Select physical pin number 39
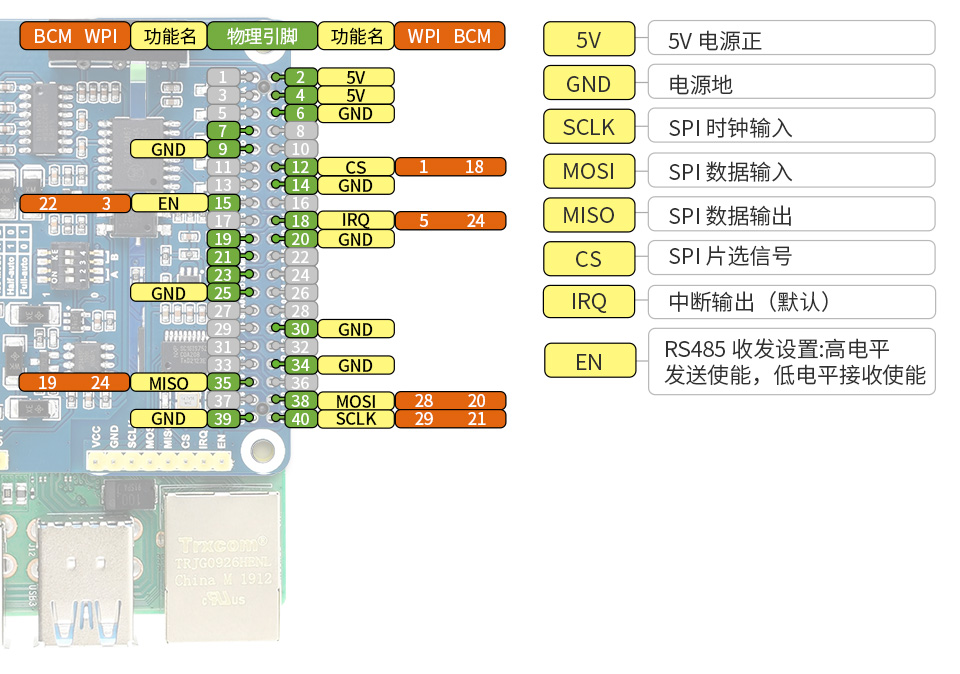 tap(222, 419)
